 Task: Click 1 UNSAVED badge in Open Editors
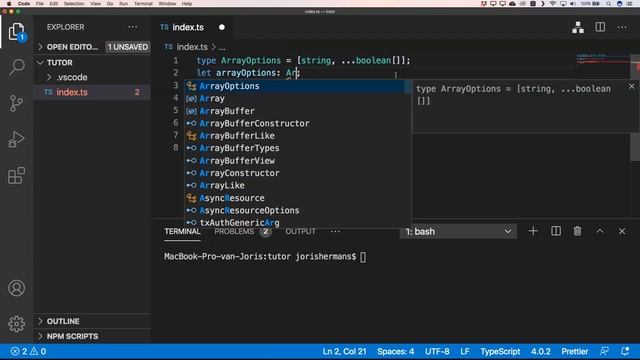point(128,47)
